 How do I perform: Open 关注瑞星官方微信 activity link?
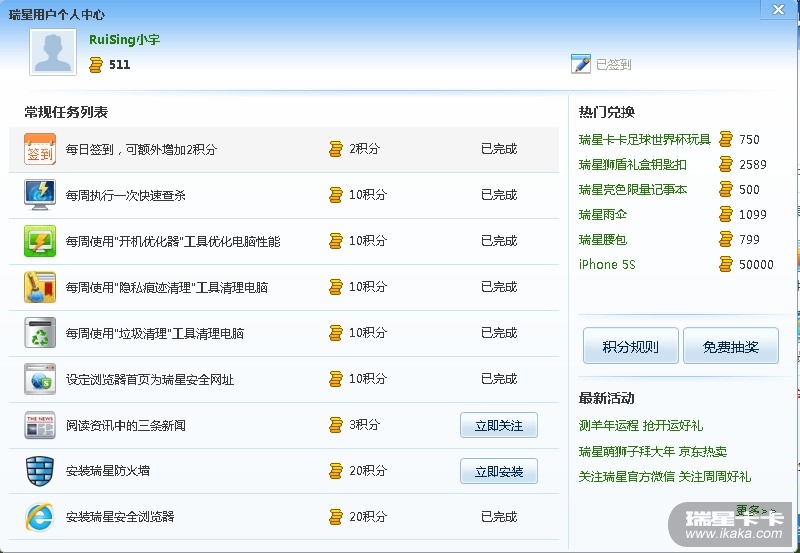[x=665, y=476]
